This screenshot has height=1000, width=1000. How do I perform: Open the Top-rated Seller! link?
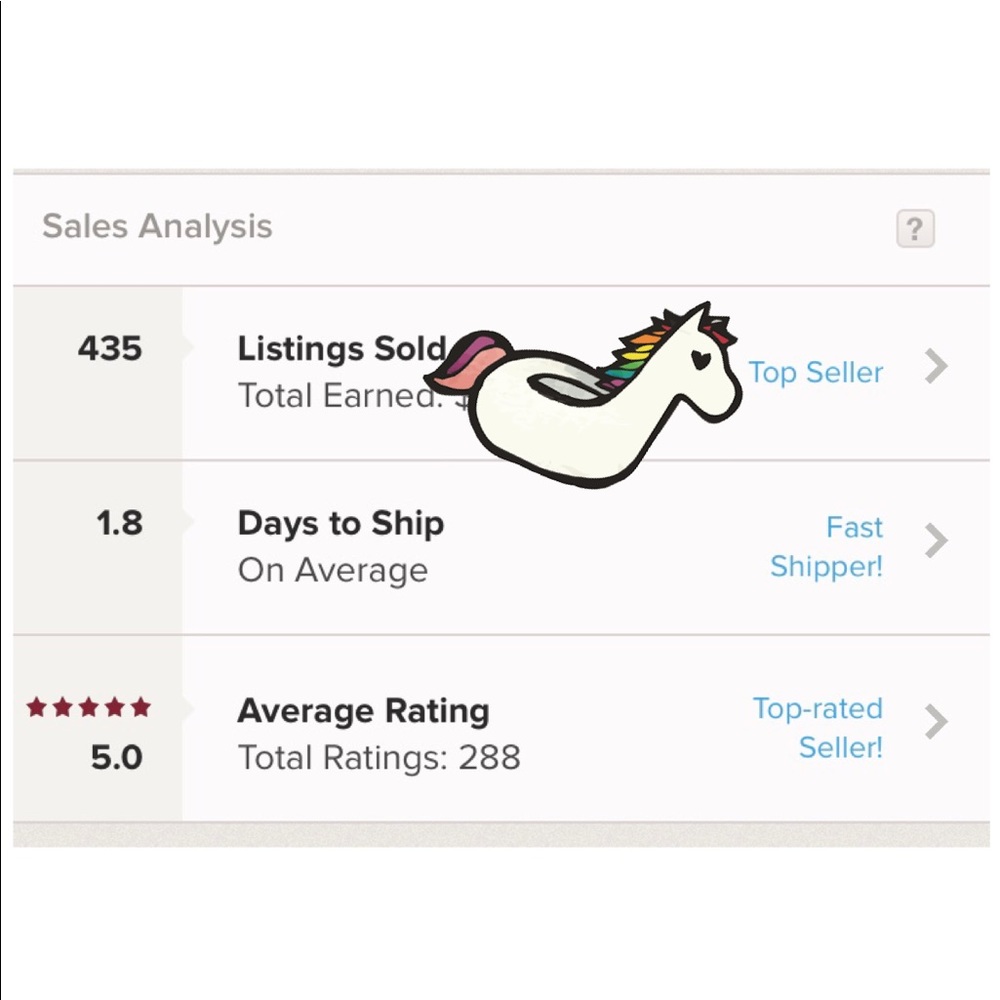(x=818, y=728)
